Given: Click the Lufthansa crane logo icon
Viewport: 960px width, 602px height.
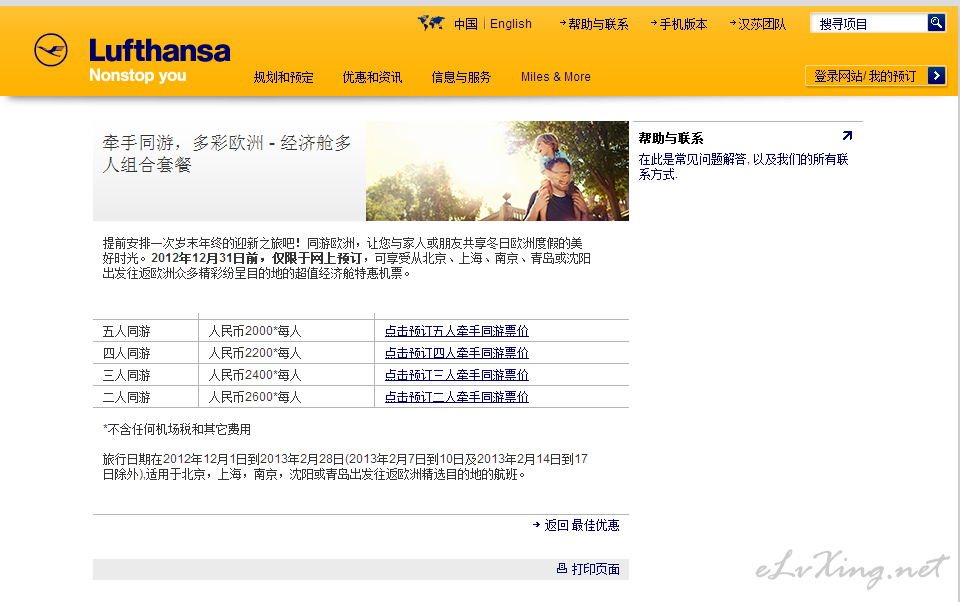Looking at the screenshot, I should click(51, 50).
